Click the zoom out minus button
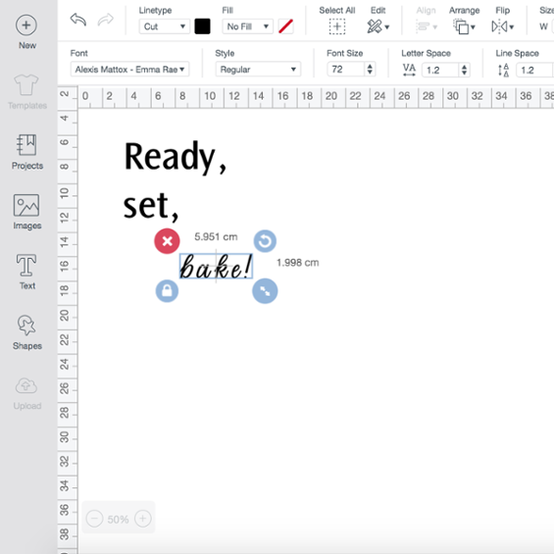This screenshot has height=554, width=554. (x=94, y=519)
